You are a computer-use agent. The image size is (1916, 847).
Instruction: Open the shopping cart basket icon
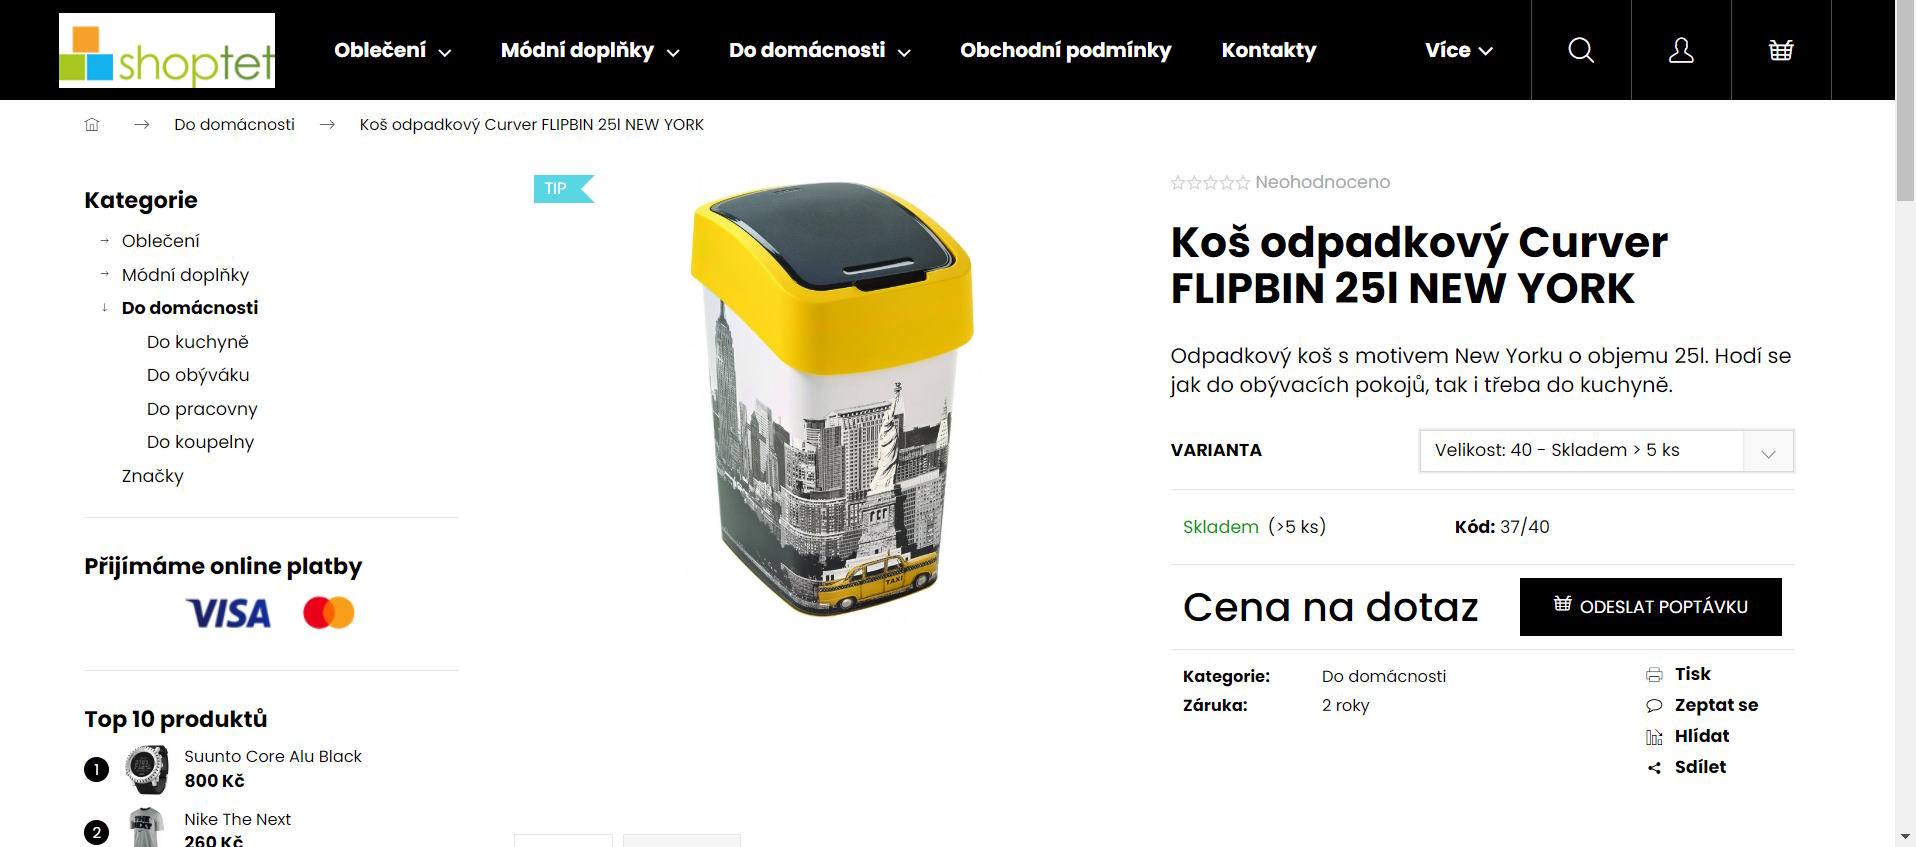(1781, 50)
